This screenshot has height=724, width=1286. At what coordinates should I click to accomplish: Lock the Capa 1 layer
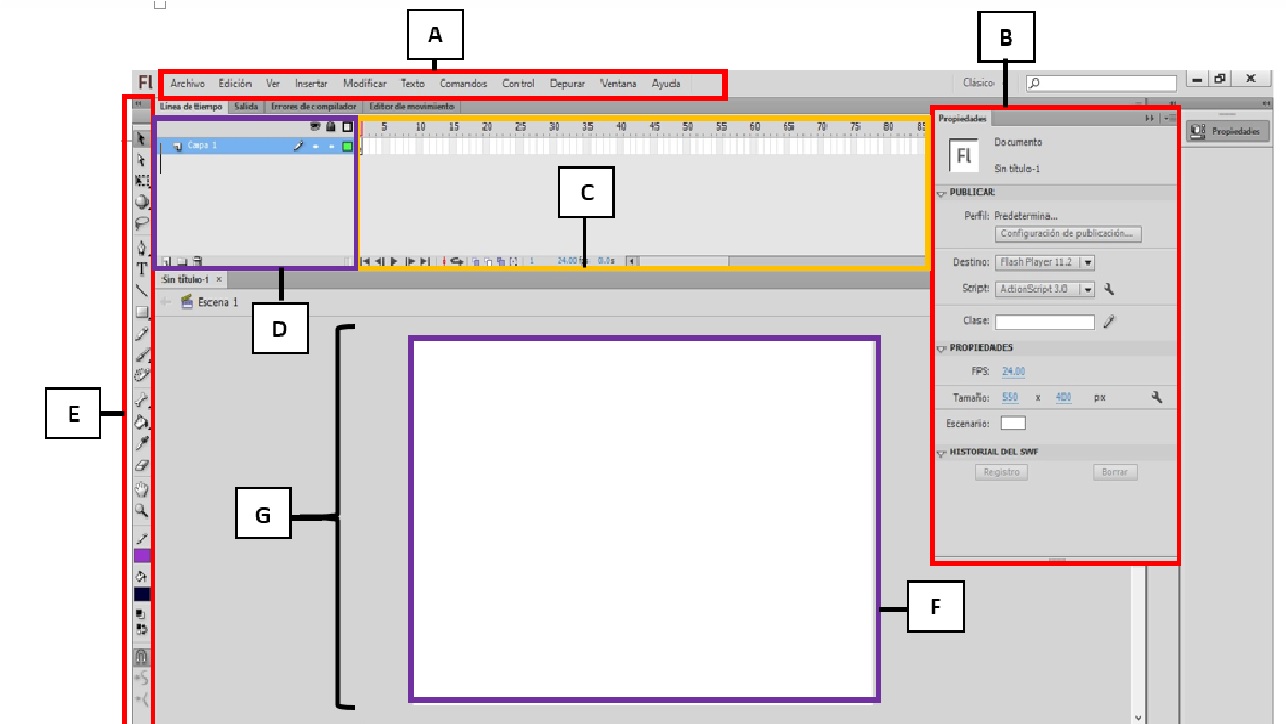332,146
